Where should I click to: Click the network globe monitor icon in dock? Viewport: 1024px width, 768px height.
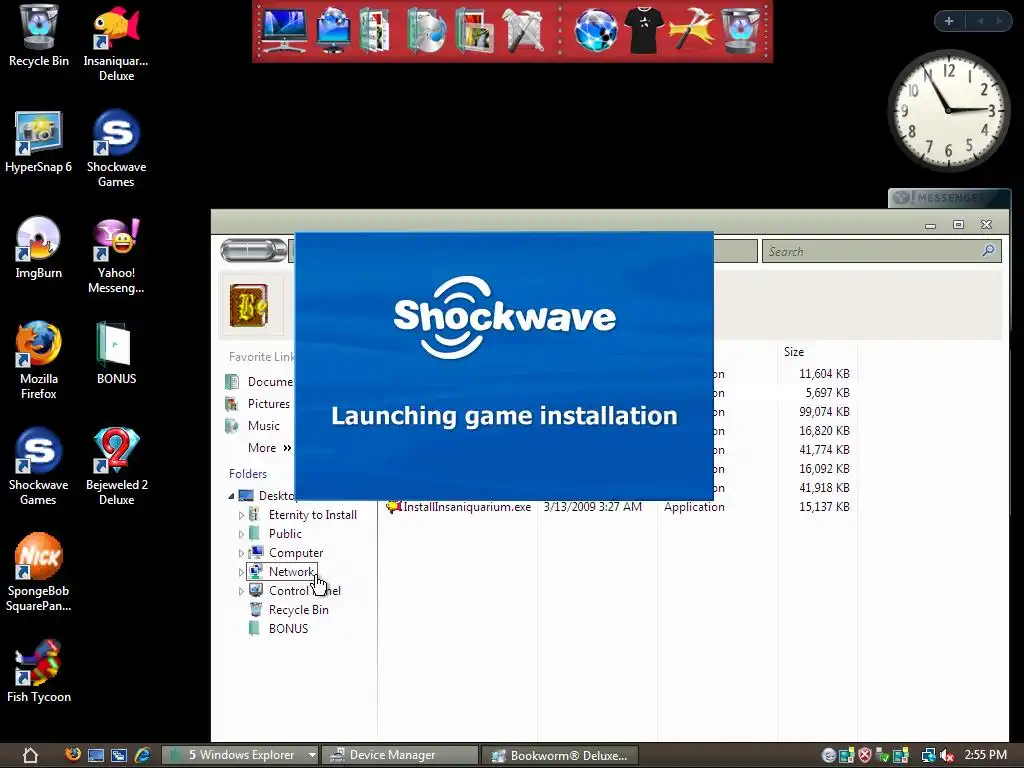pos(333,31)
